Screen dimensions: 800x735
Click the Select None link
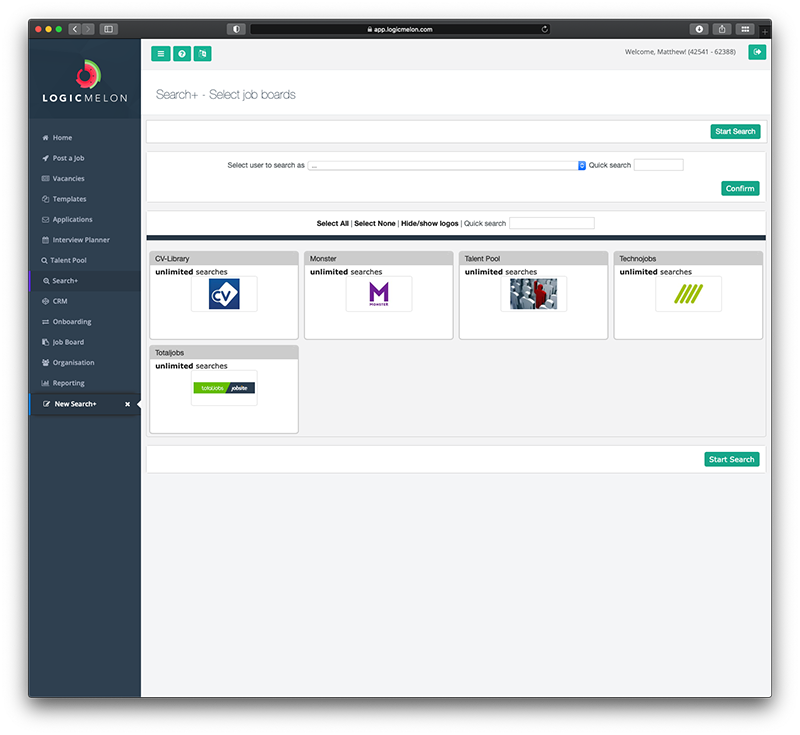(375, 223)
